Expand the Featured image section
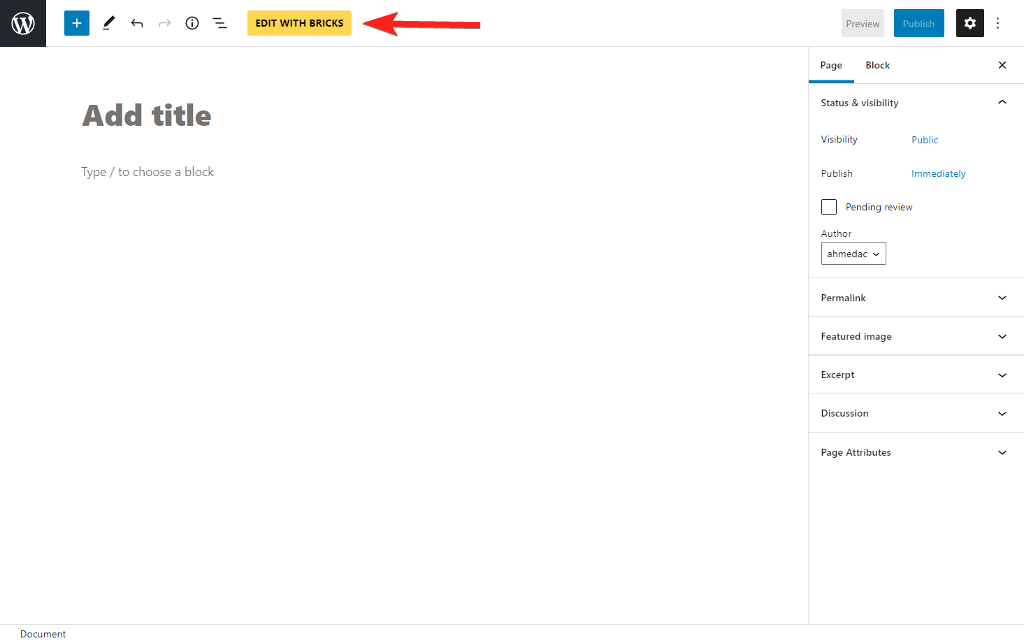This screenshot has height=643, width=1024. (915, 337)
